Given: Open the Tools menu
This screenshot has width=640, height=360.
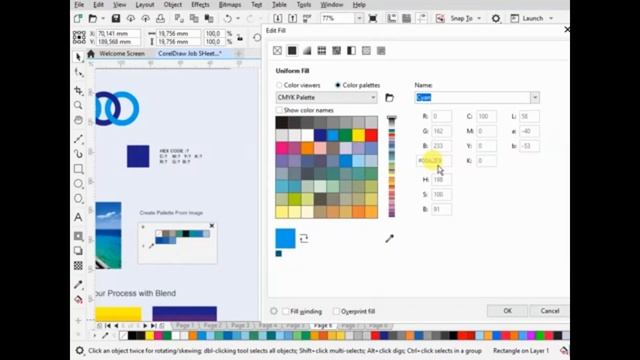Looking at the screenshot, I should 304,5.
